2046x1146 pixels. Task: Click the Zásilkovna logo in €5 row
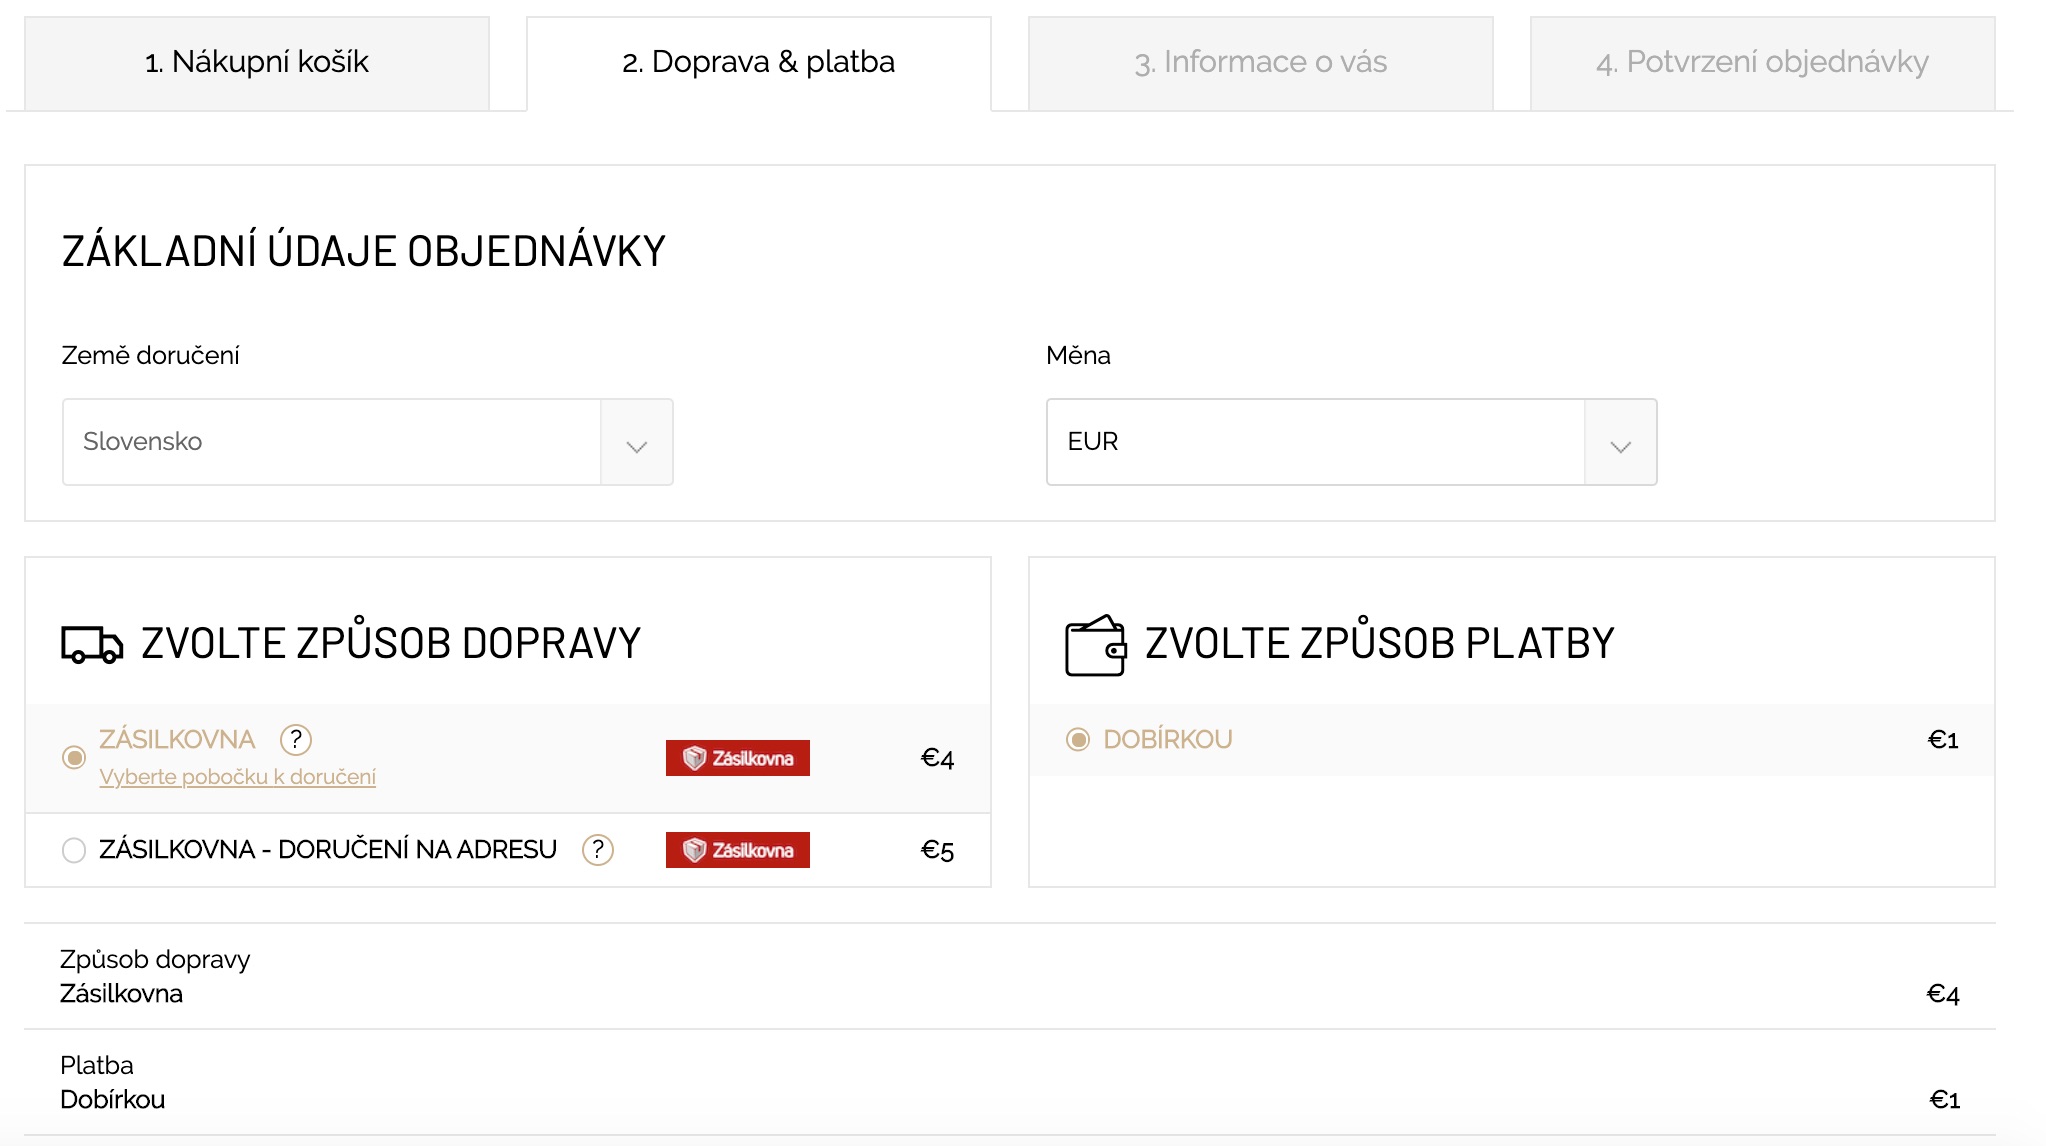pos(738,850)
